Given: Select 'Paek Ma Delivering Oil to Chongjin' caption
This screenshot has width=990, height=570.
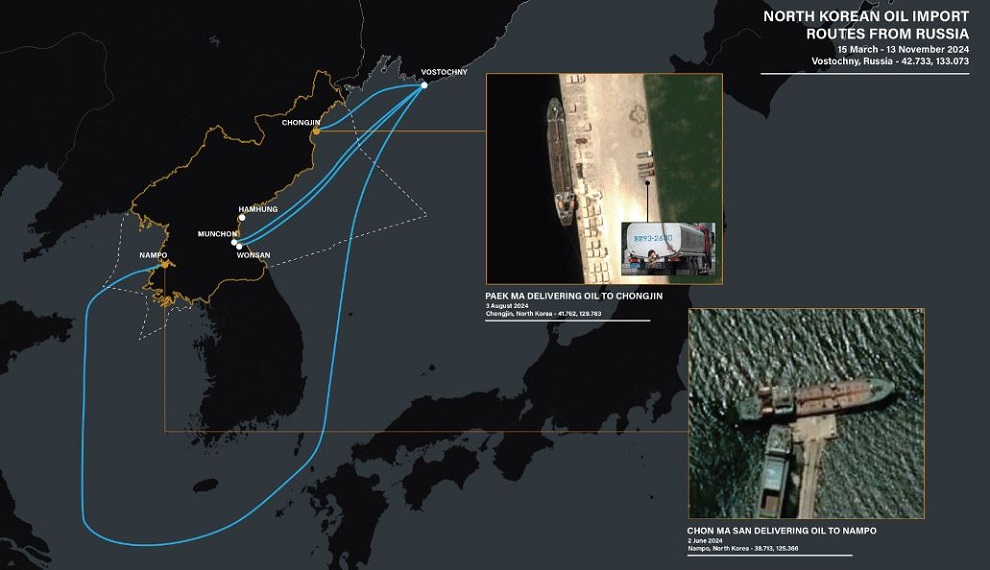Looking at the screenshot, I should pos(573,296).
